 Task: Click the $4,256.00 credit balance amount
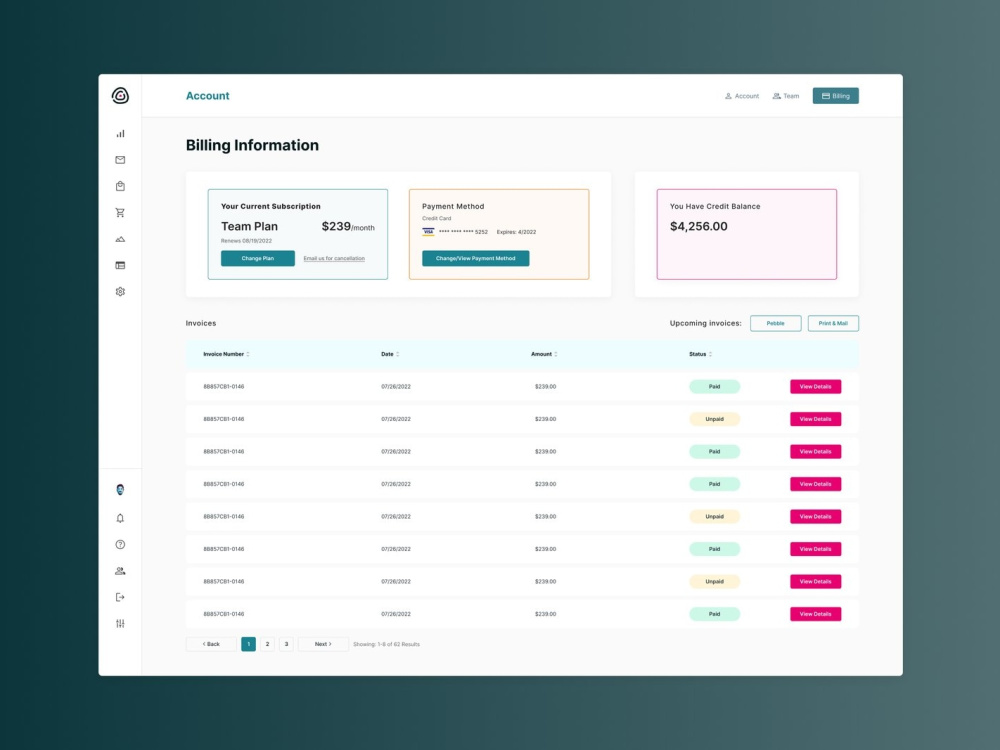pos(698,226)
